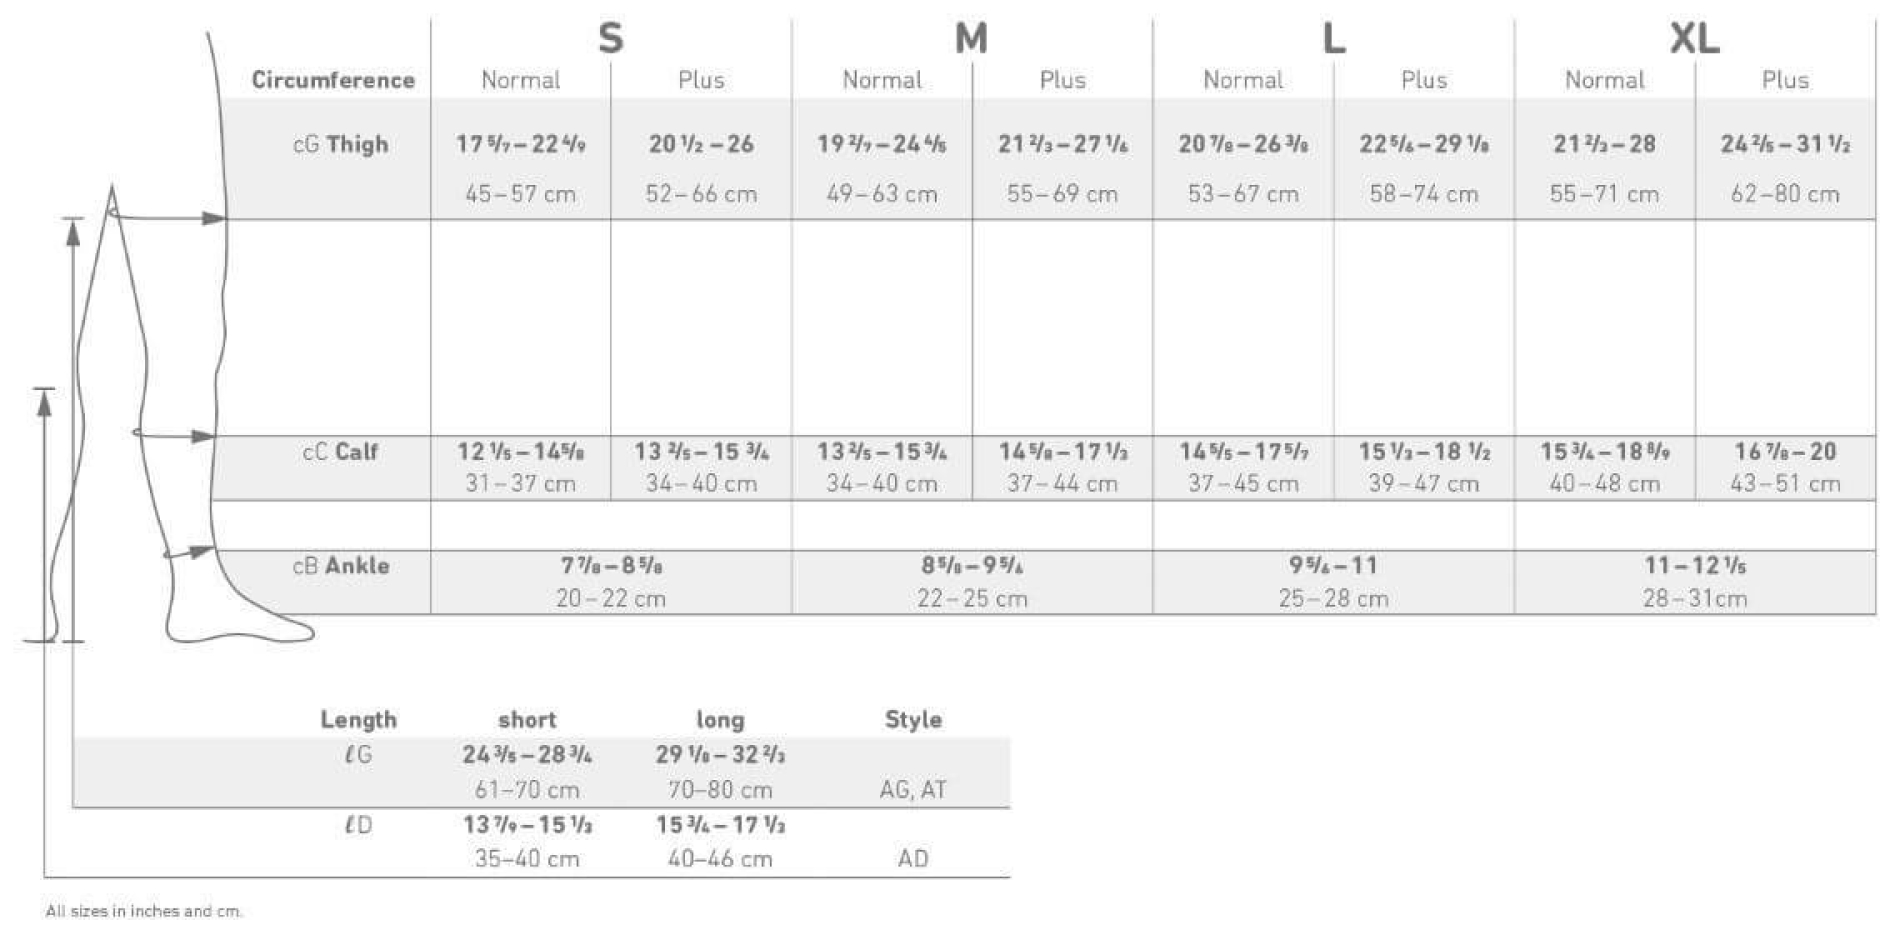The width and height of the screenshot is (1900, 927).
Task: Click the AG, AT style entry
Action: tap(913, 790)
